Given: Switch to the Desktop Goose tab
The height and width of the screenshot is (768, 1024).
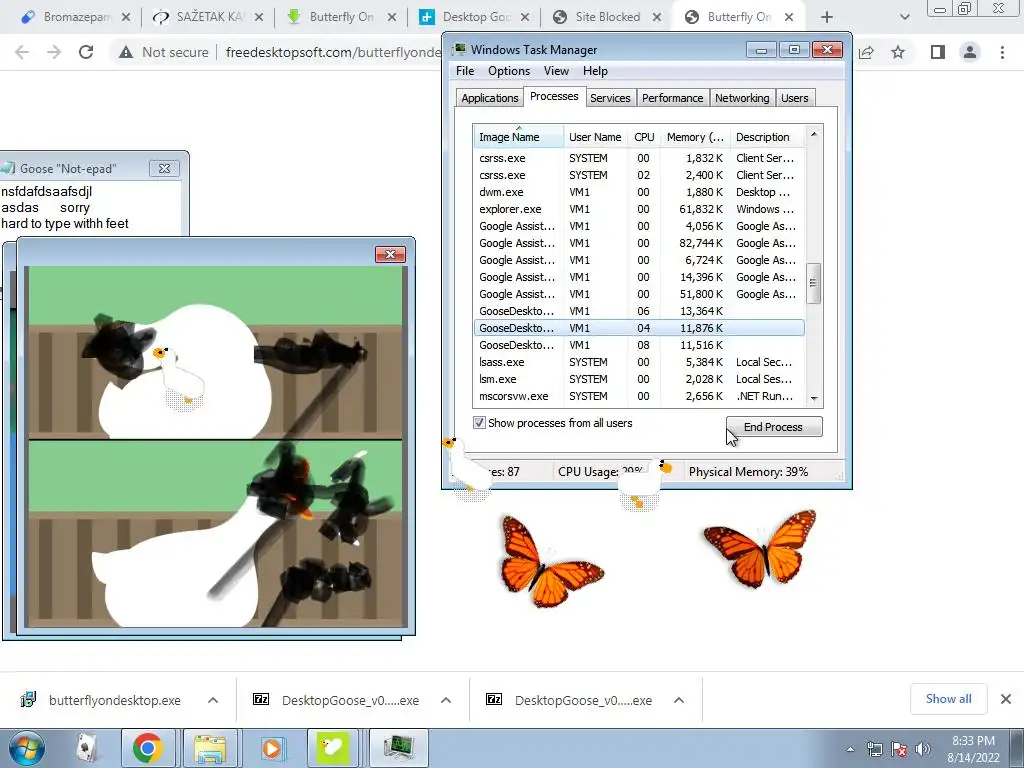Looking at the screenshot, I should click(475, 17).
